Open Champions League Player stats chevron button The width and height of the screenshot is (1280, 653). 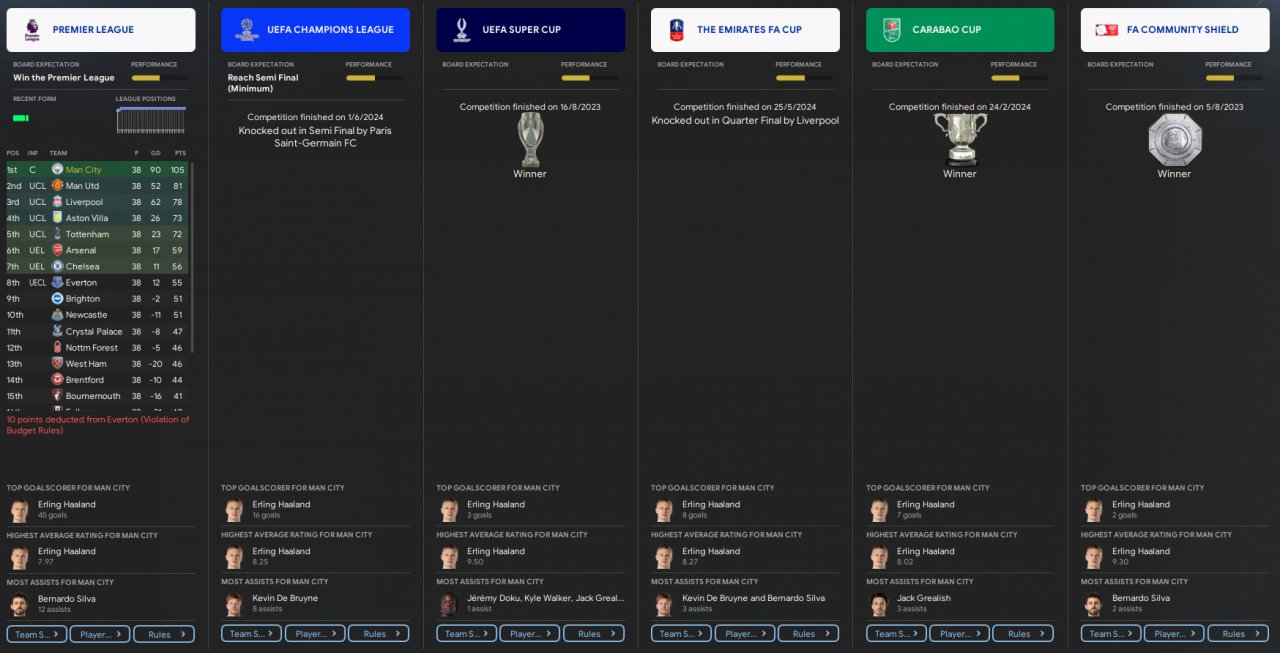pyautogui.click(x=315, y=633)
